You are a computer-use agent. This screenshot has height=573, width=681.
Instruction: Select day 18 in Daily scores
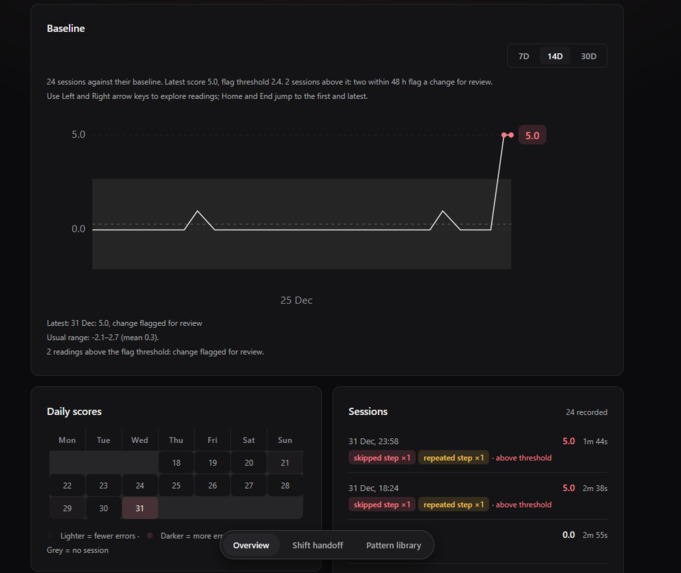pyautogui.click(x=176, y=463)
